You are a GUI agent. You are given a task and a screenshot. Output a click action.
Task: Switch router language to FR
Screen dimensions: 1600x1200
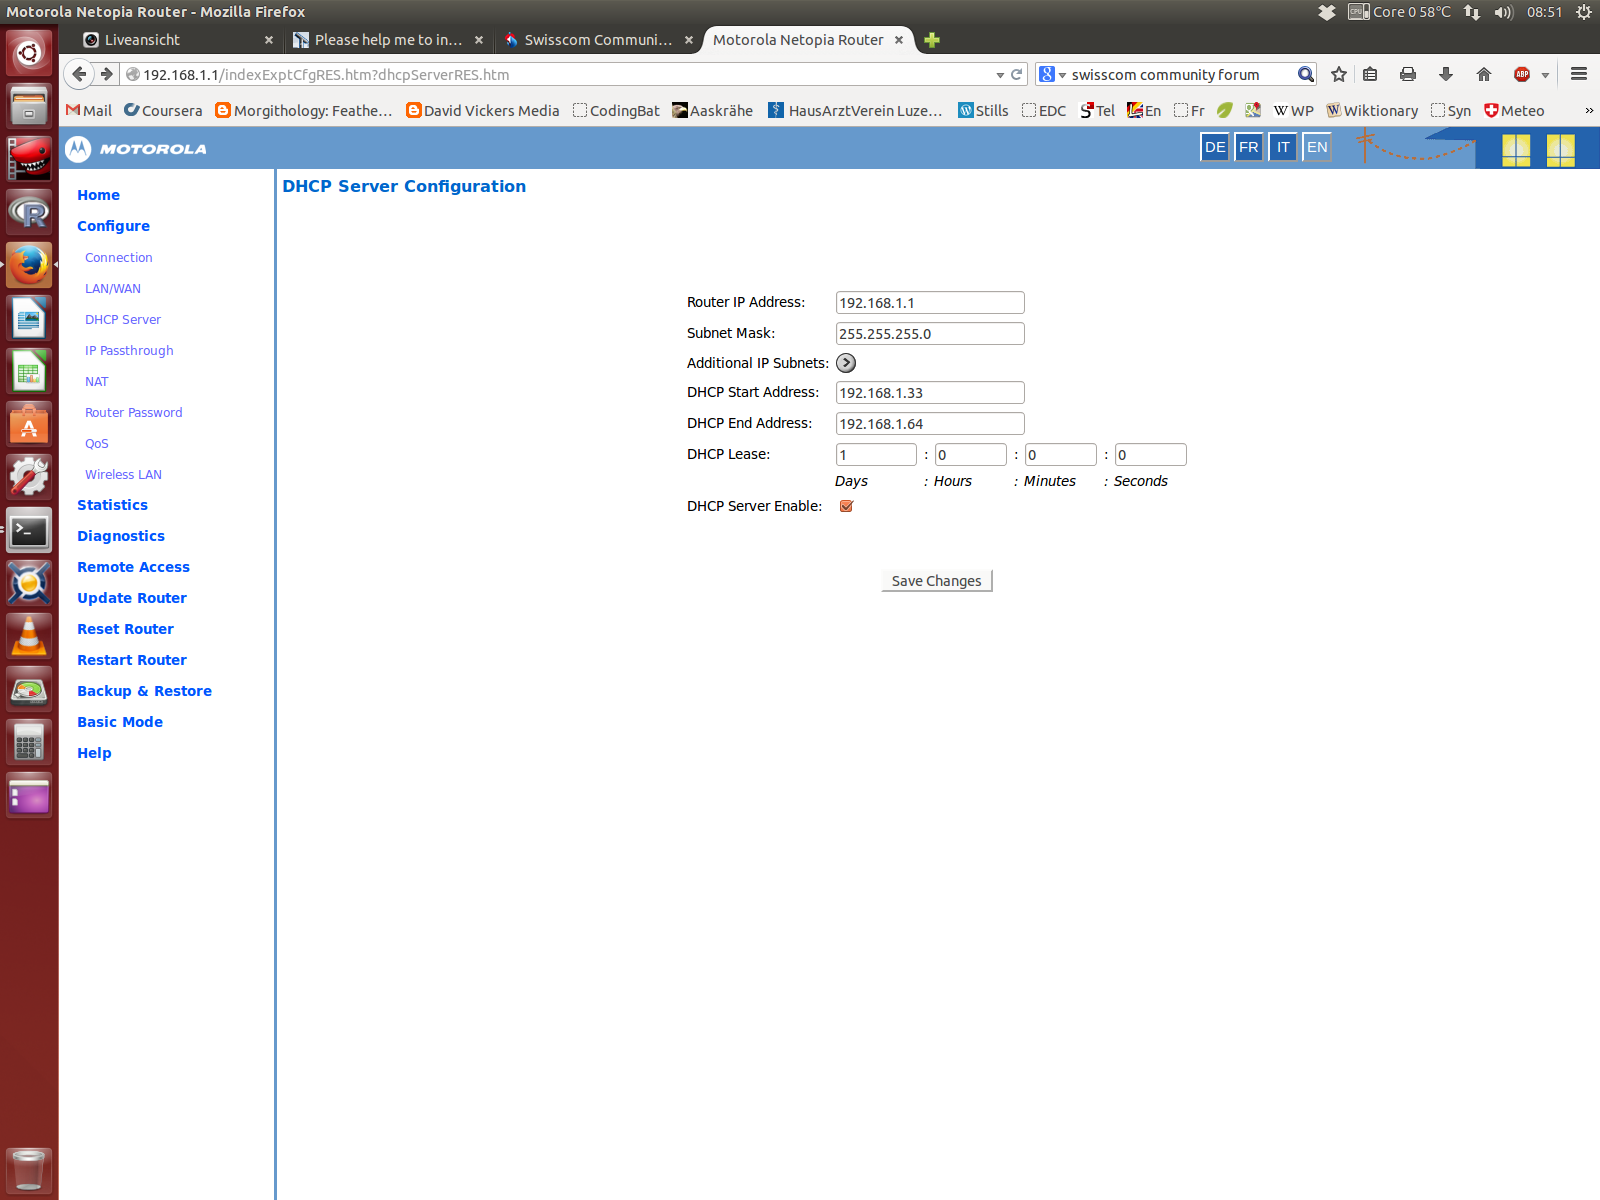pyautogui.click(x=1249, y=147)
